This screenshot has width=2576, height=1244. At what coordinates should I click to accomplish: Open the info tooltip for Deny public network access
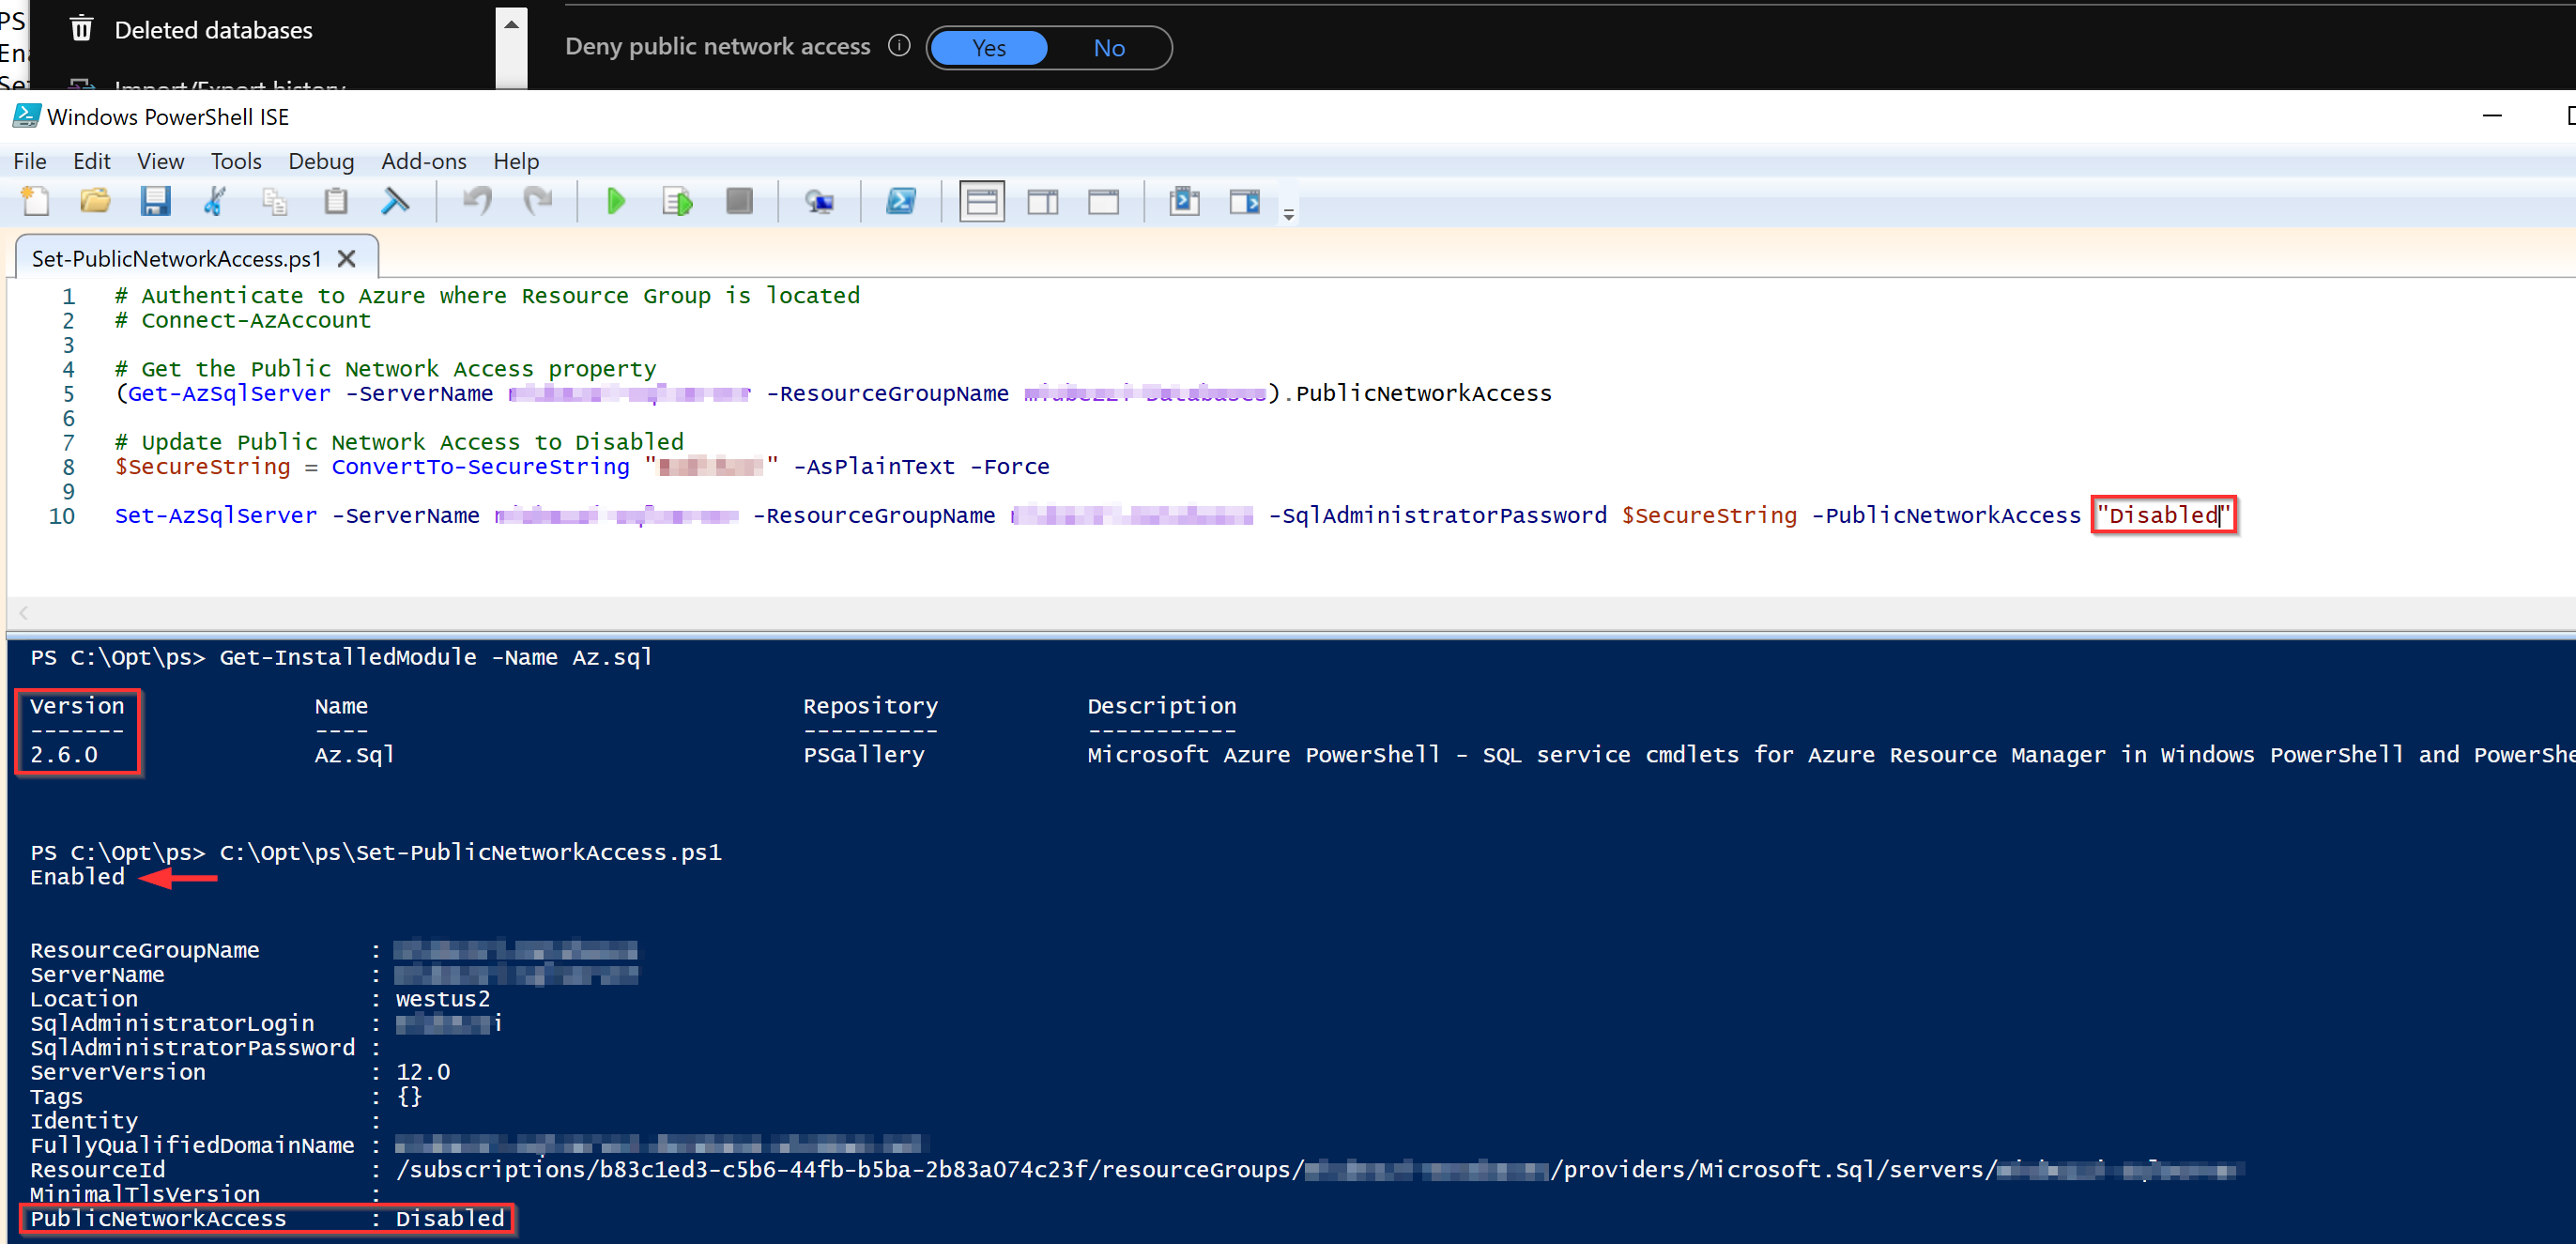[899, 45]
